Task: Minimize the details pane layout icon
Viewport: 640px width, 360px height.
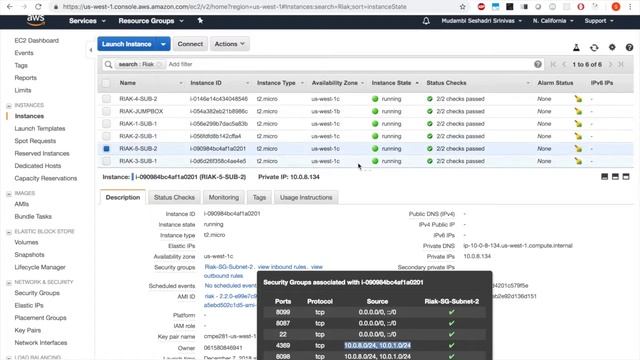Action: pos(604,177)
